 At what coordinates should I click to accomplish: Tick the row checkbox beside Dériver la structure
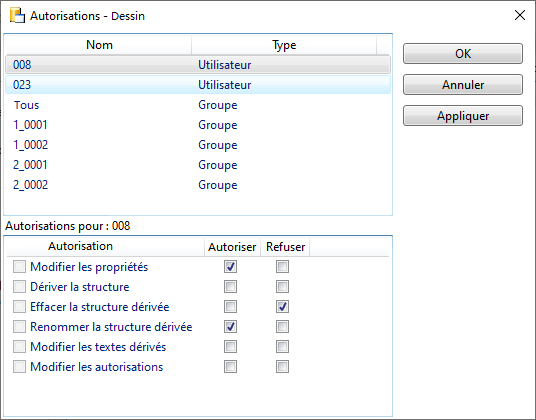click(19, 287)
